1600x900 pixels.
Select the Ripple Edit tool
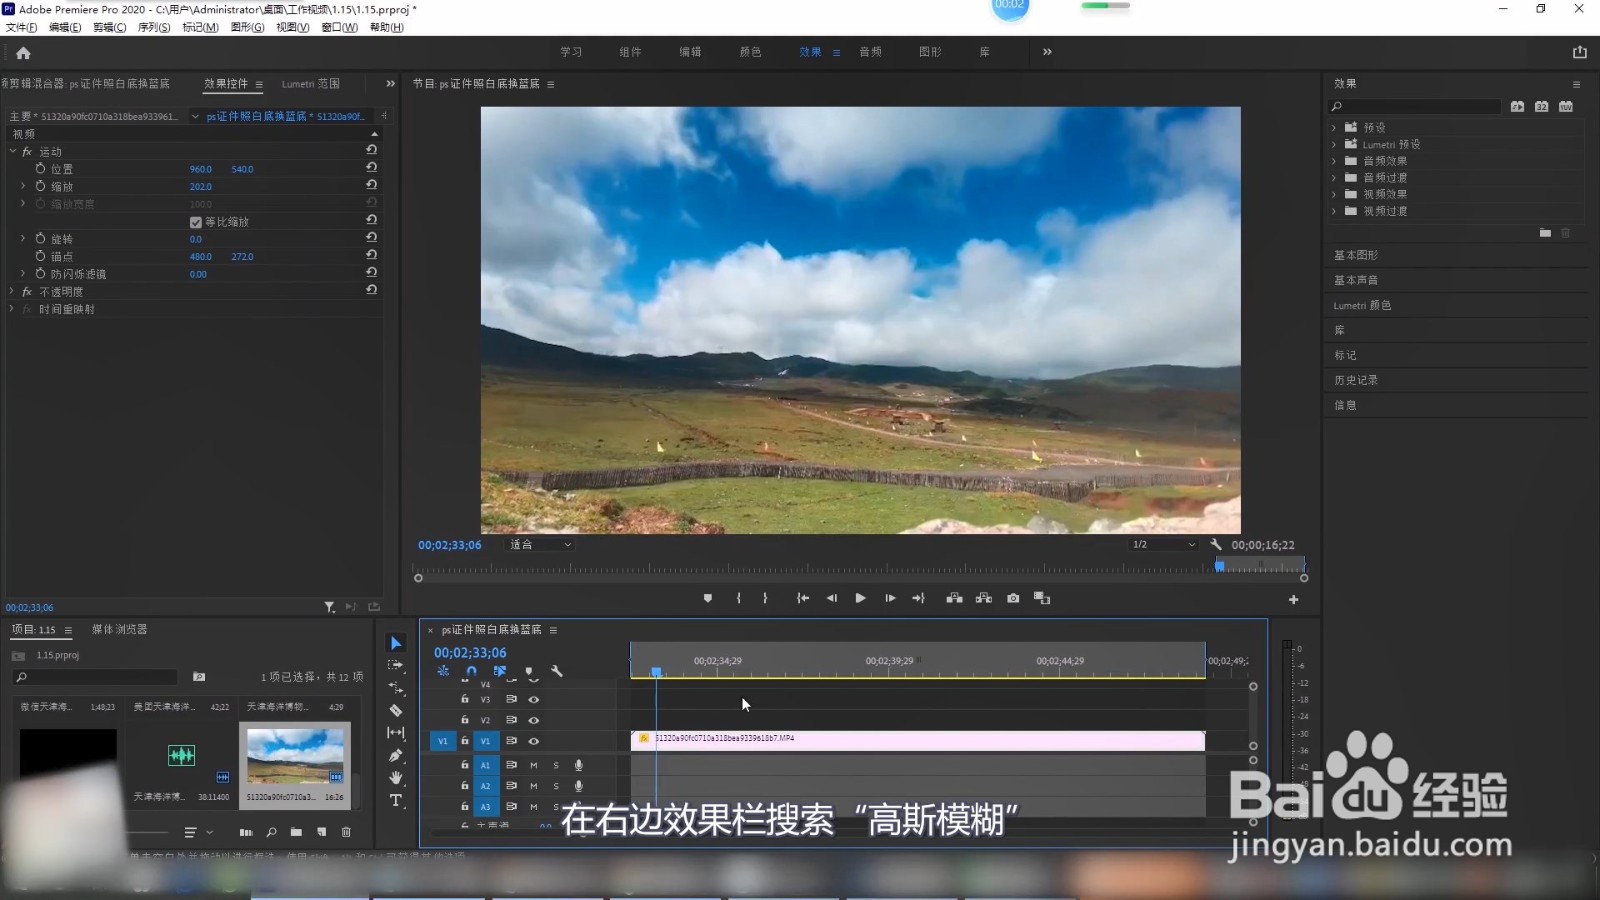pos(396,688)
